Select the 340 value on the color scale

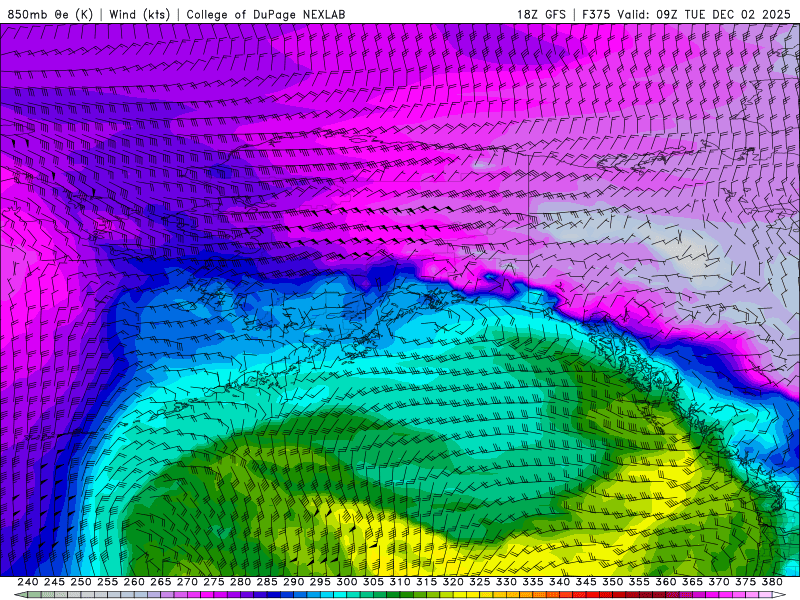tap(560, 582)
